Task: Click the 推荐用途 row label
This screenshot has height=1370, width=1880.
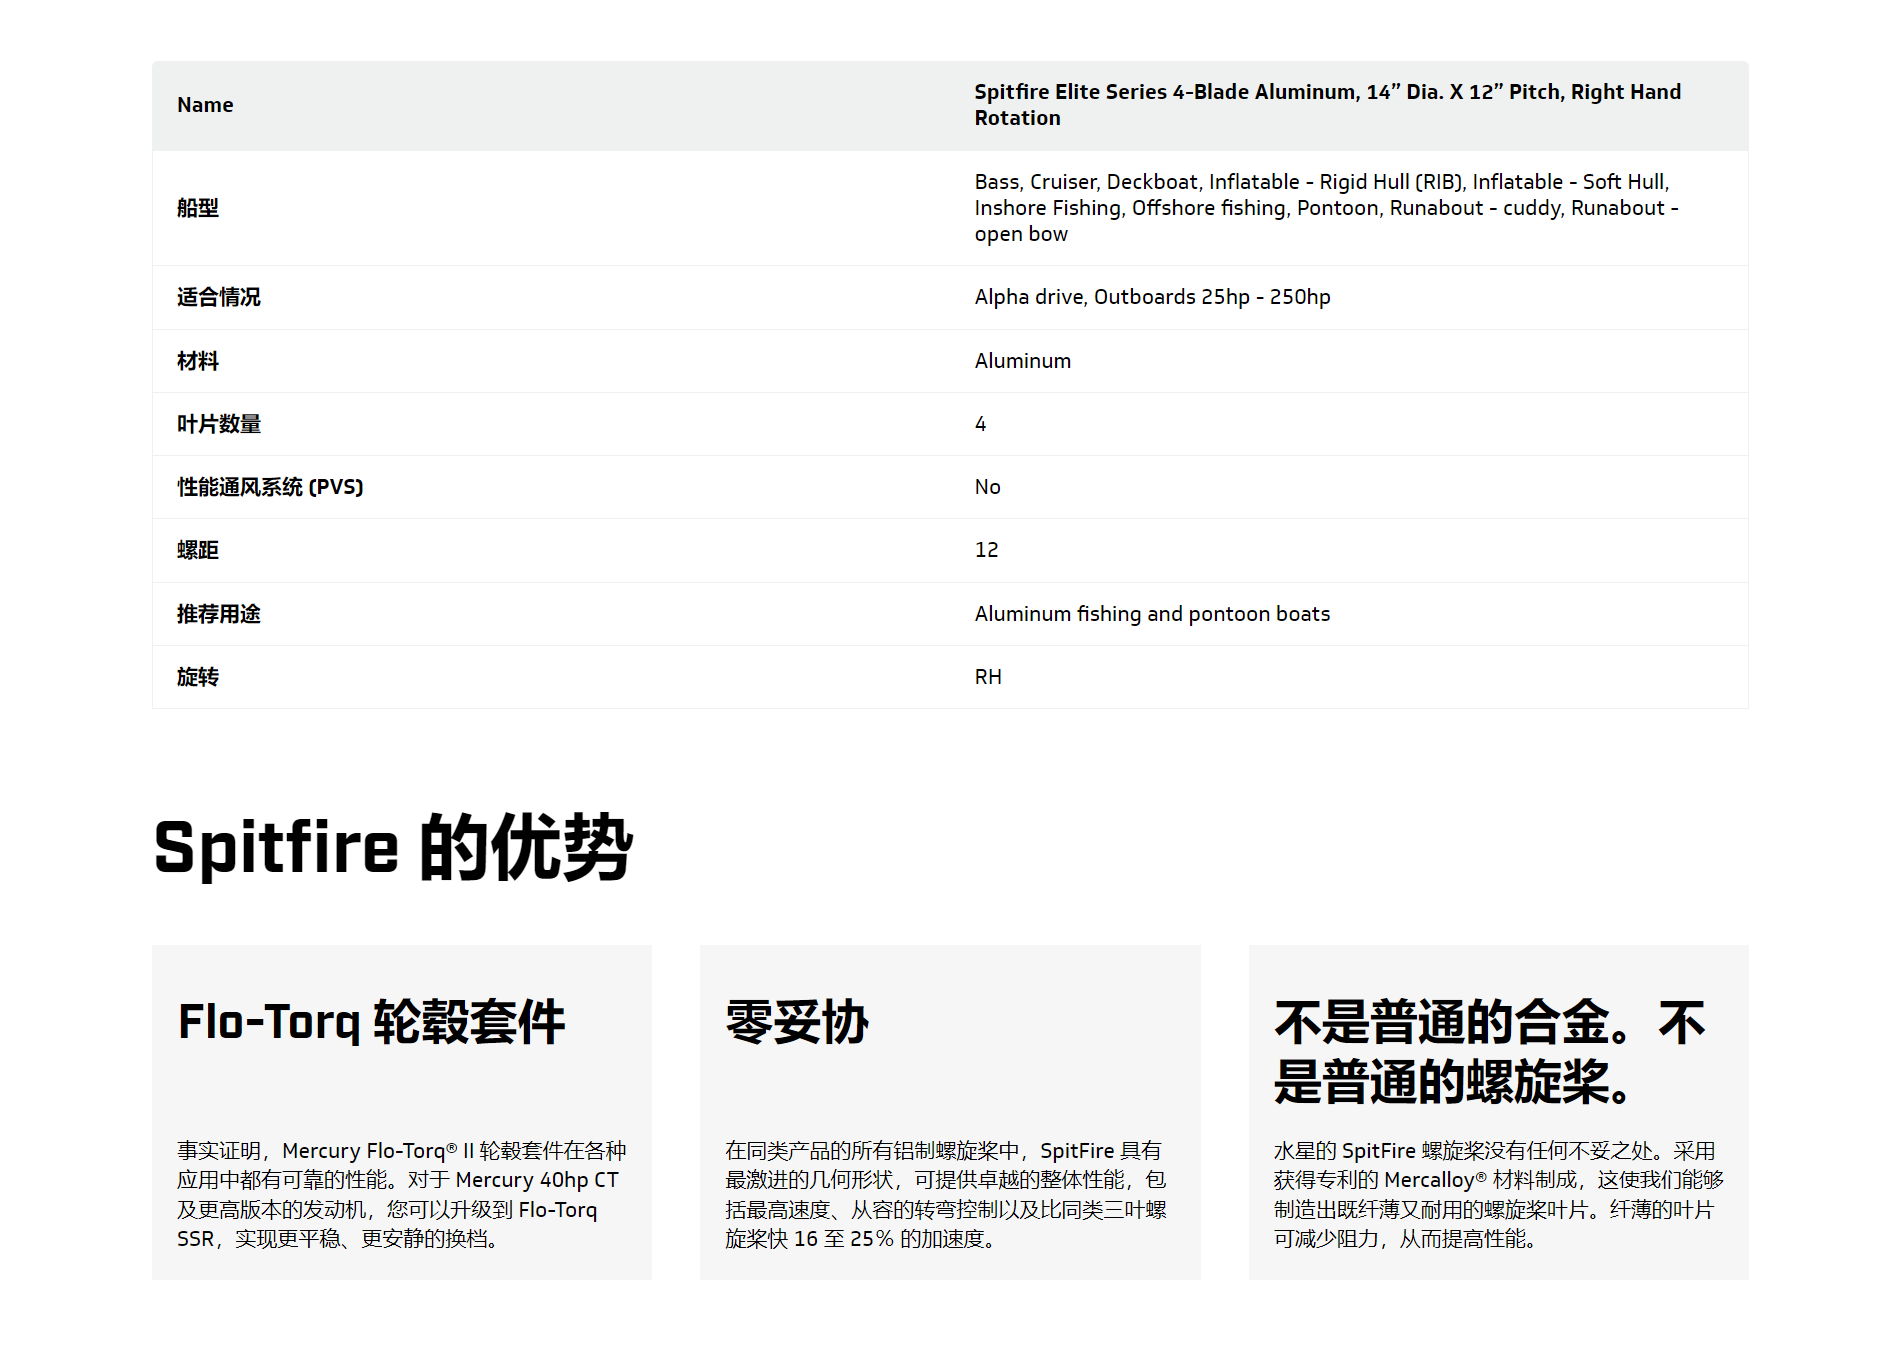Action: [218, 614]
